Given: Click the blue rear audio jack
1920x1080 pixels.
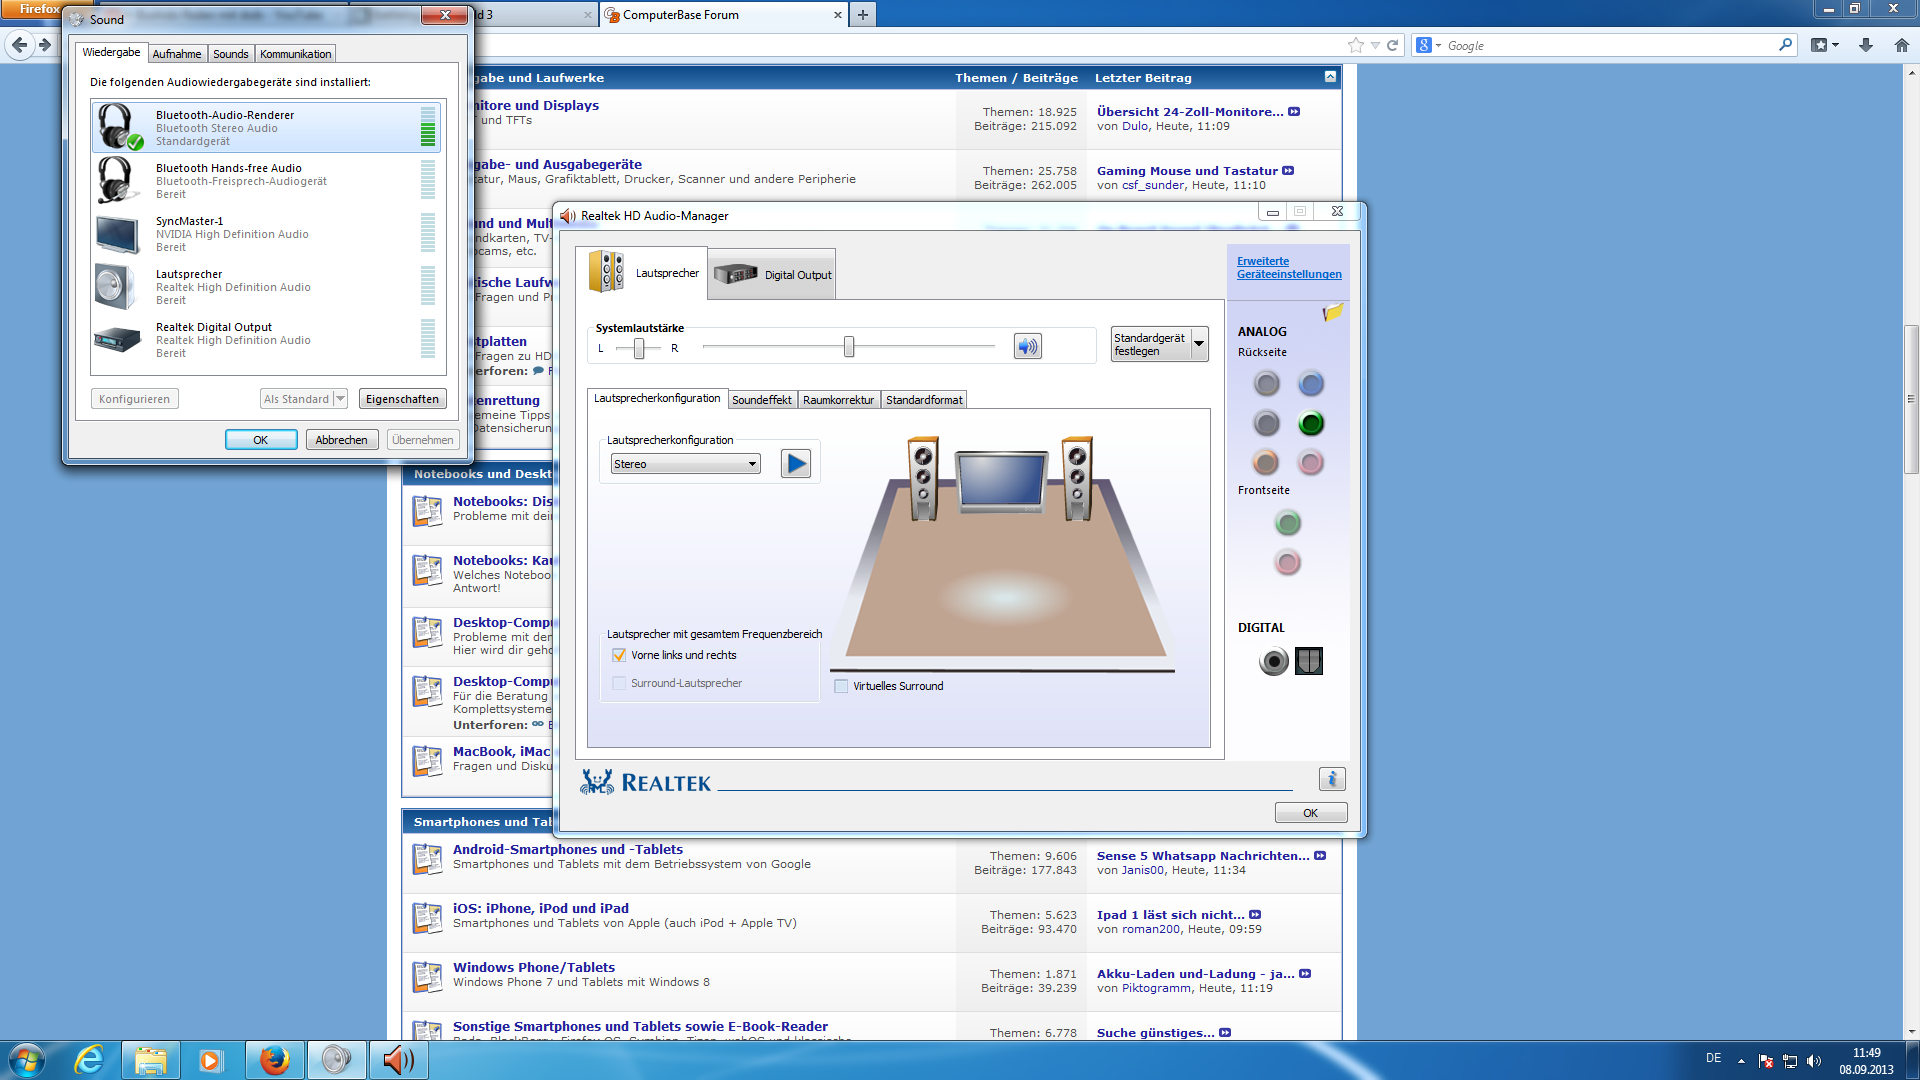Looking at the screenshot, I should 1310,383.
